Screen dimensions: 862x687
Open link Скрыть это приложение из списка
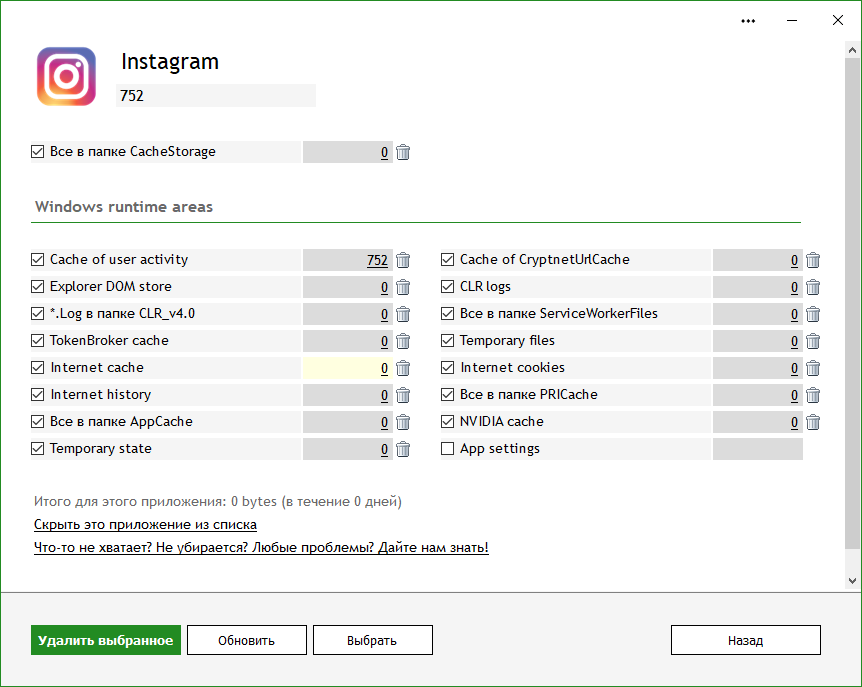[x=145, y=524]
